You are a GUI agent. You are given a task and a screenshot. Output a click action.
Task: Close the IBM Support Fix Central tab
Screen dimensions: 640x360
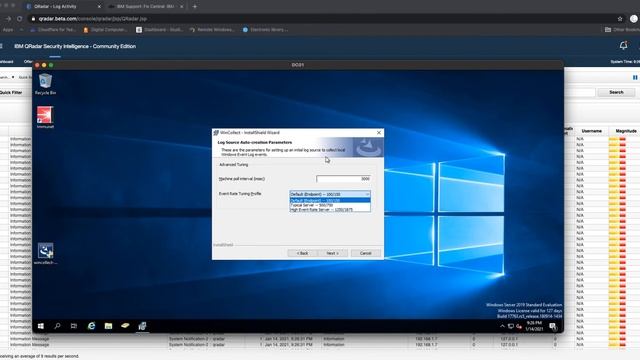click(x=182, y=7)
